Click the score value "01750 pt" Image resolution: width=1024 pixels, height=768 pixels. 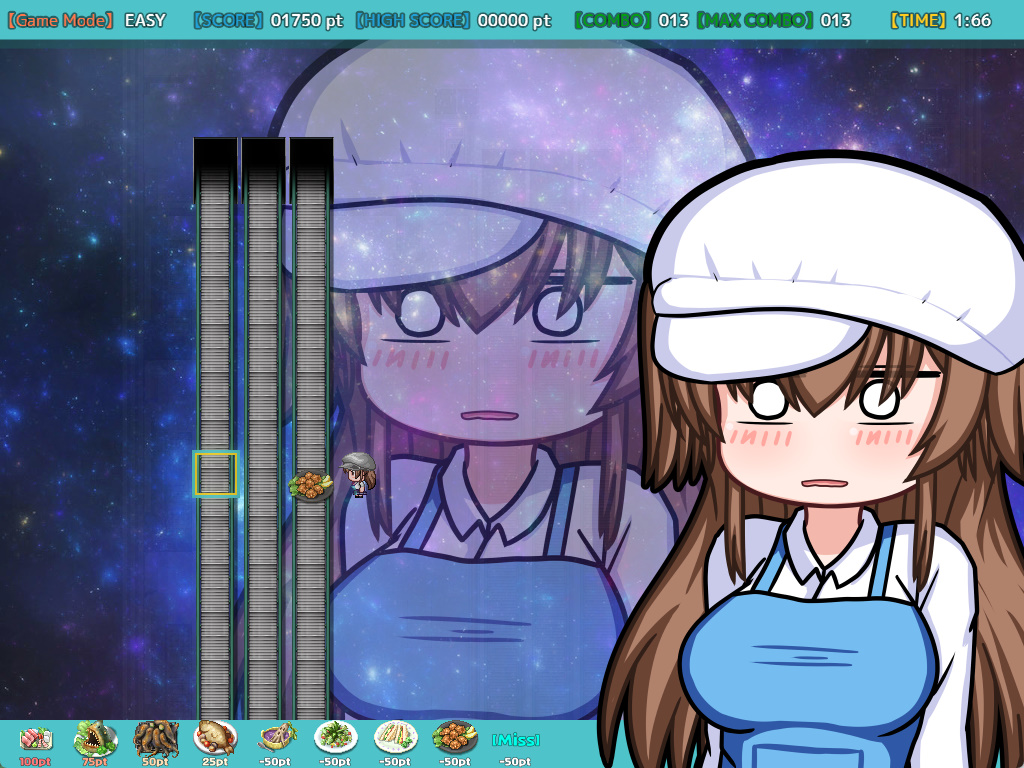point(306,20)
